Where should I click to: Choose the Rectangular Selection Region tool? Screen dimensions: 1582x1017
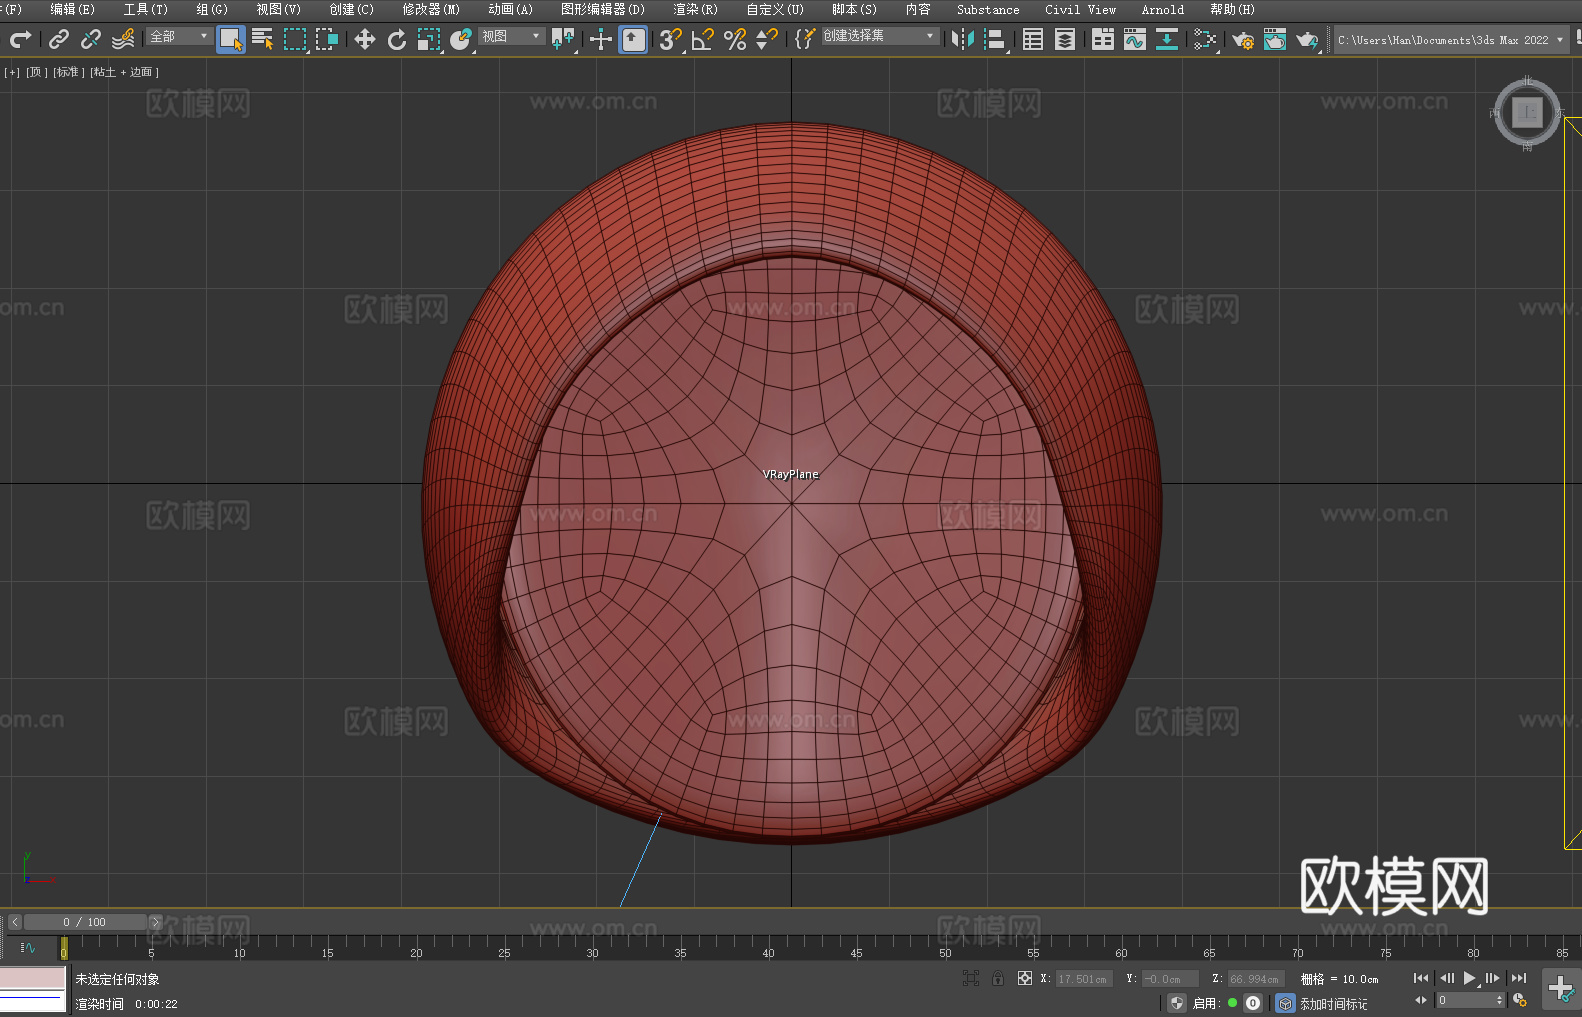coord(295,39)
